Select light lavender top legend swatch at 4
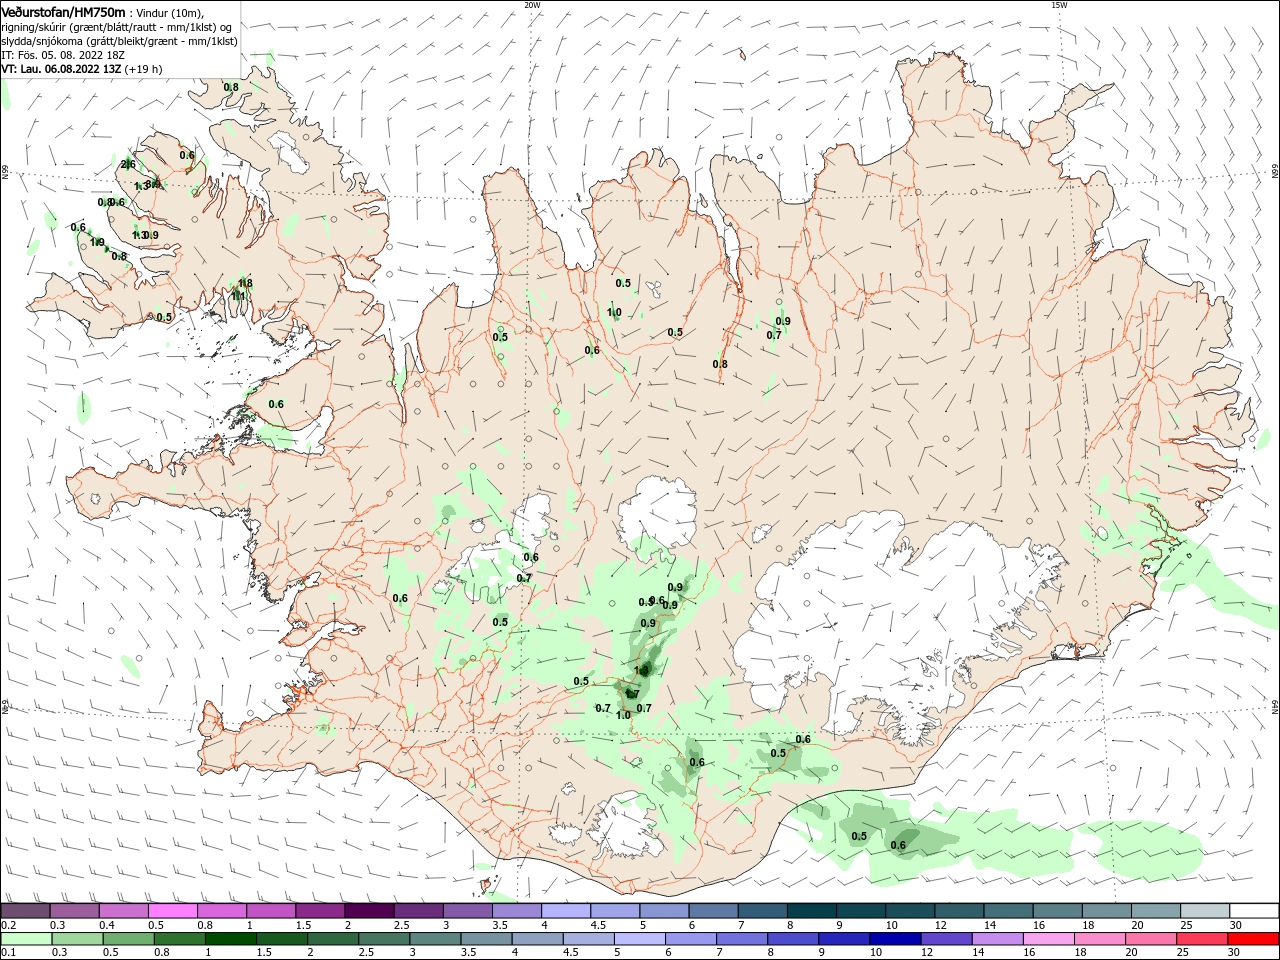Screen dimensions: 1280x960 (x=566, y=911)
